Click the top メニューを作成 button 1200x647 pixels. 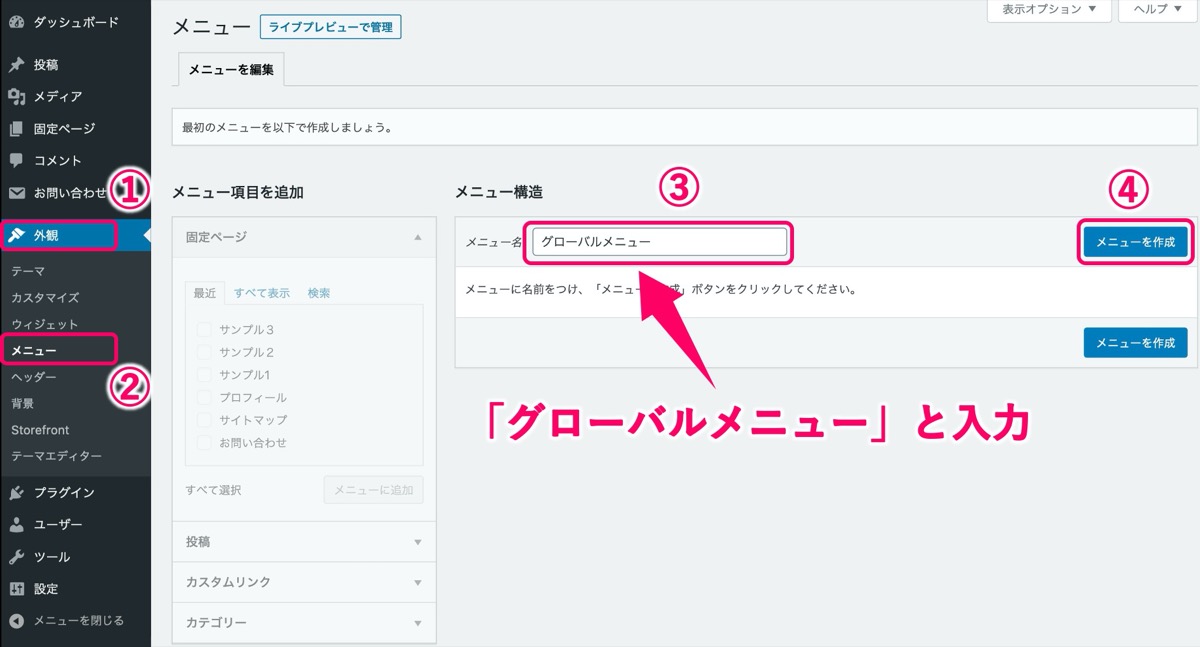1135,242
